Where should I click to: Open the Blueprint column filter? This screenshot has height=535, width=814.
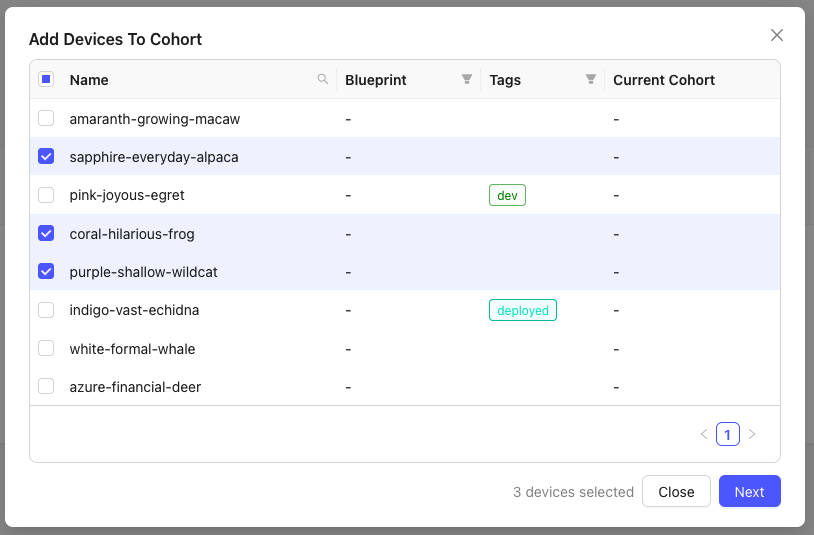pyautogui.click(x=467, y=79)
